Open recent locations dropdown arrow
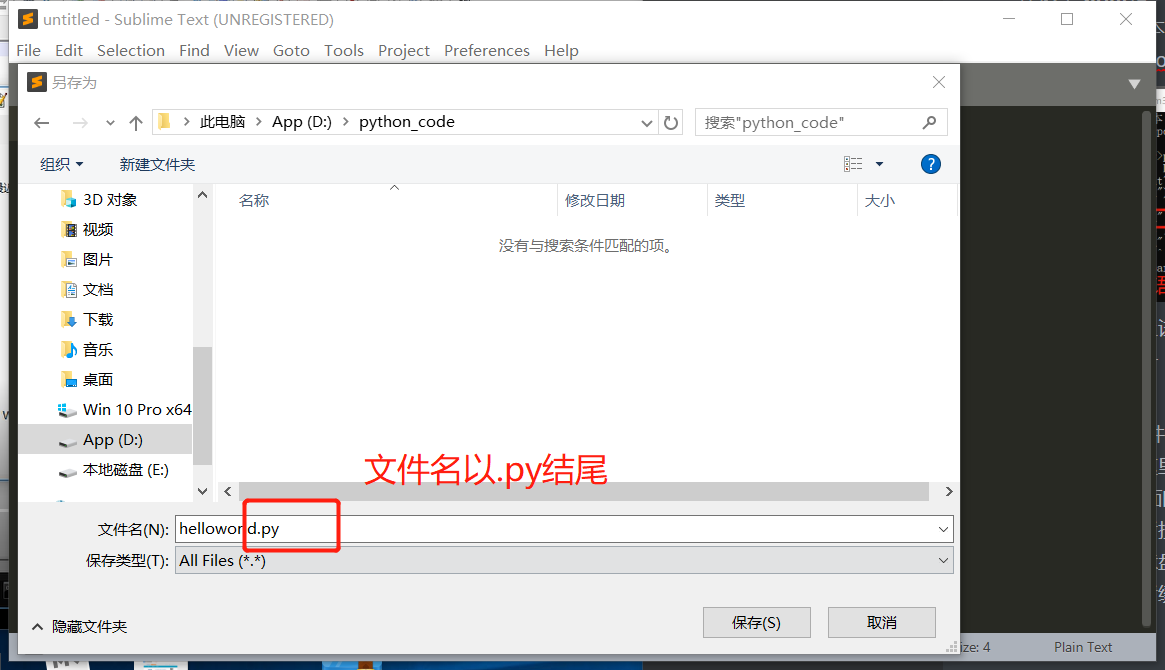Image resolution: width=1165 pixels, height=670 pixels. [x=110, y=123]
